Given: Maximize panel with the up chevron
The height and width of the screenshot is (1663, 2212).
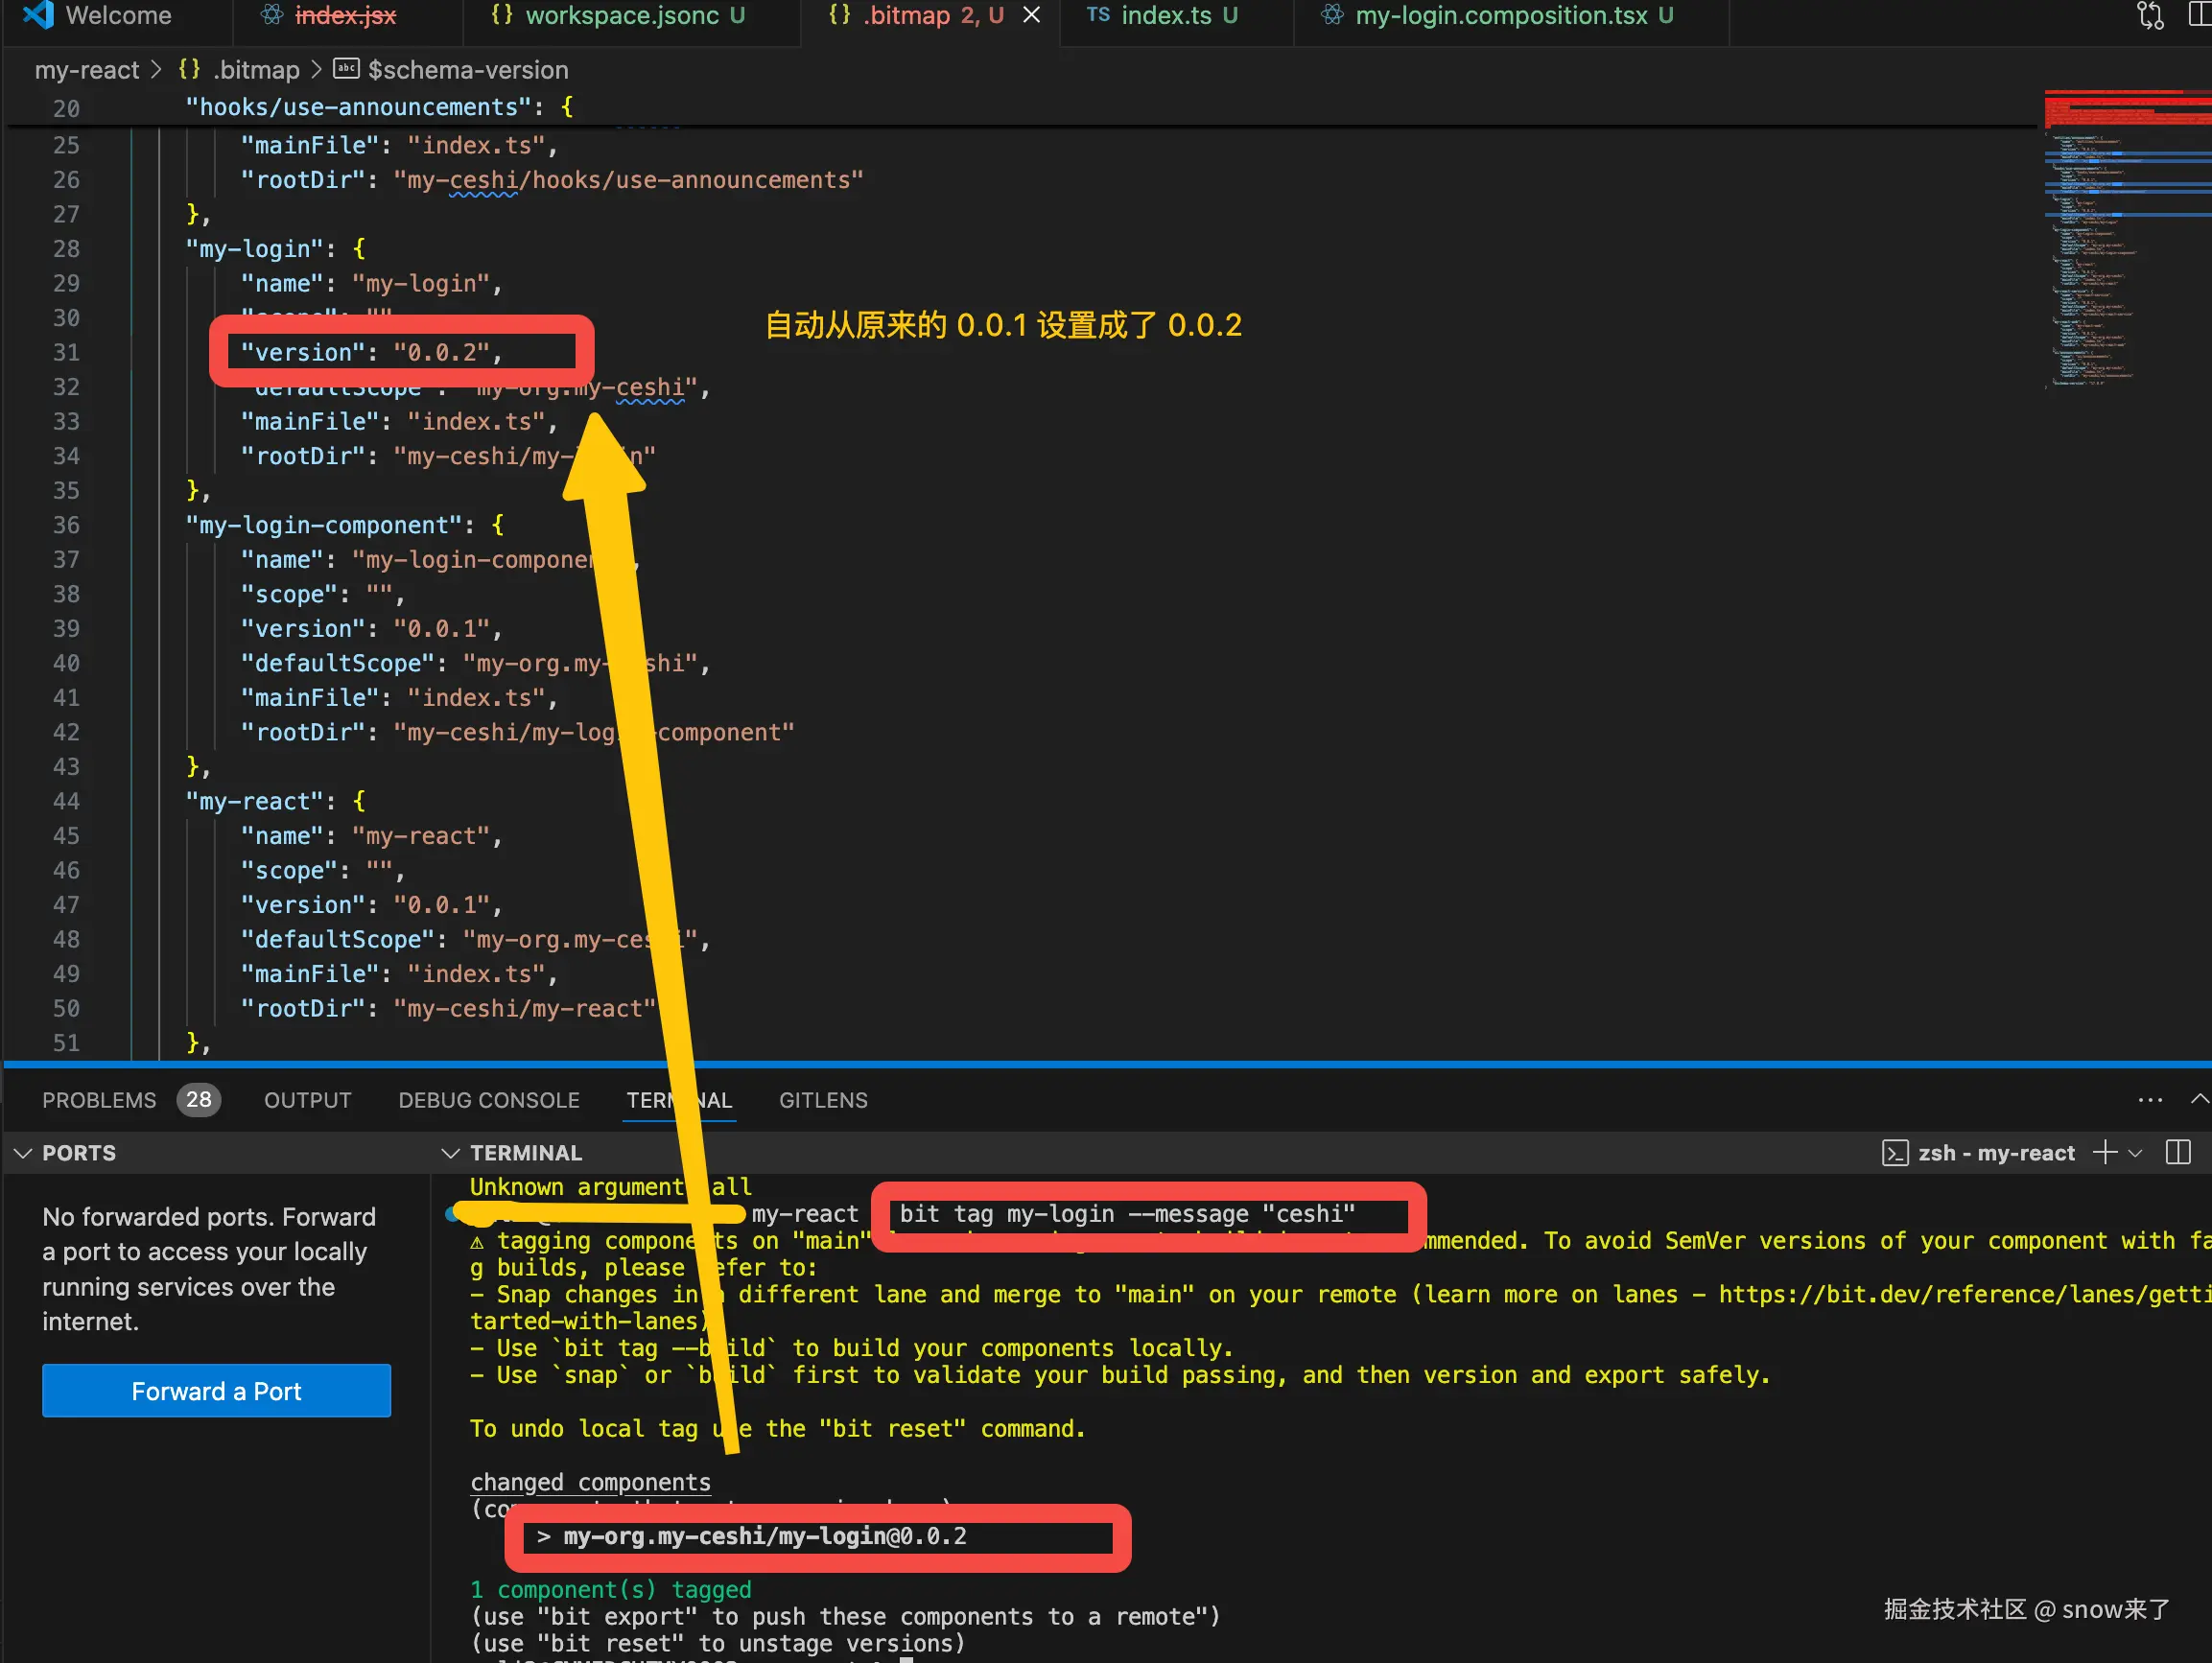Looking at the screenshot, I should point(2199,1100).
